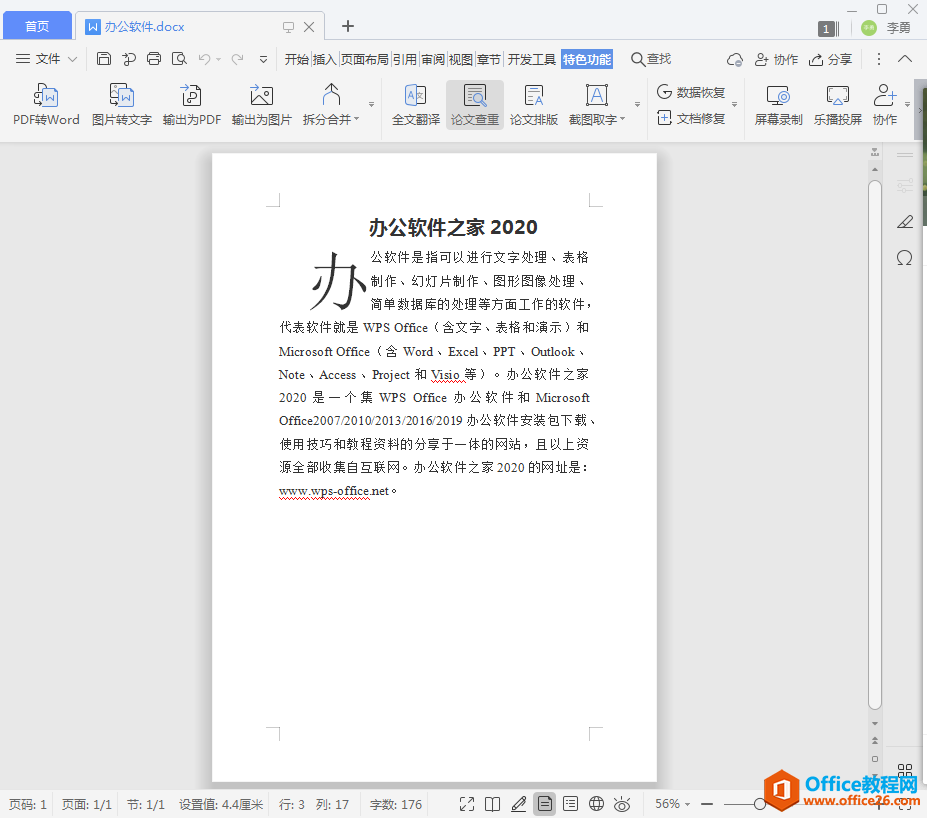Switch to reading layout view
Viewport: 927px width, 818px height.
tap(492, 804)
